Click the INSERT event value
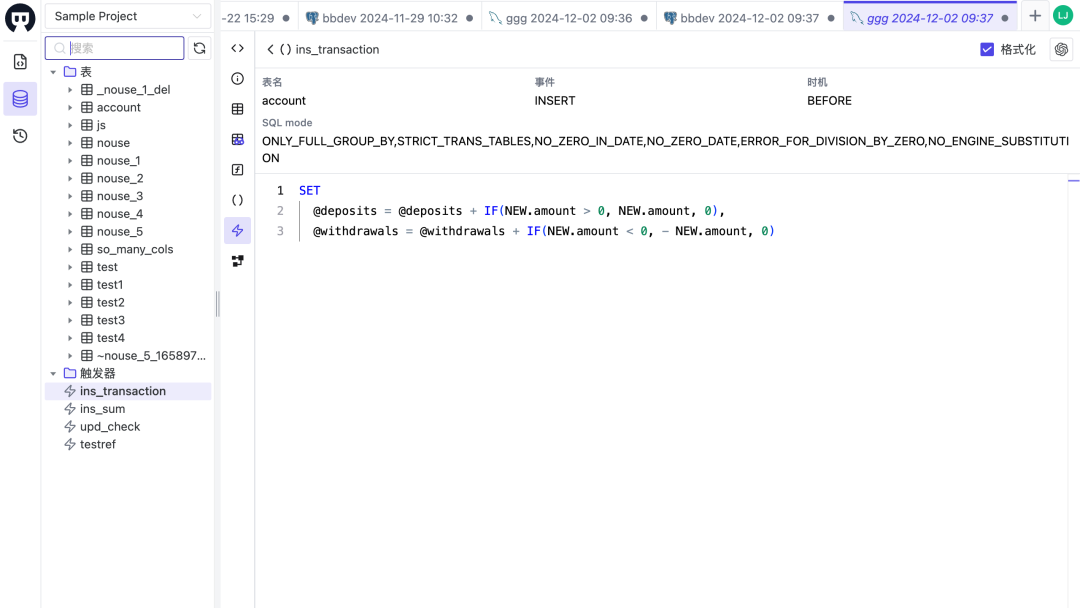The height and width of the screenshot is (608, 1080). [554, 101]
